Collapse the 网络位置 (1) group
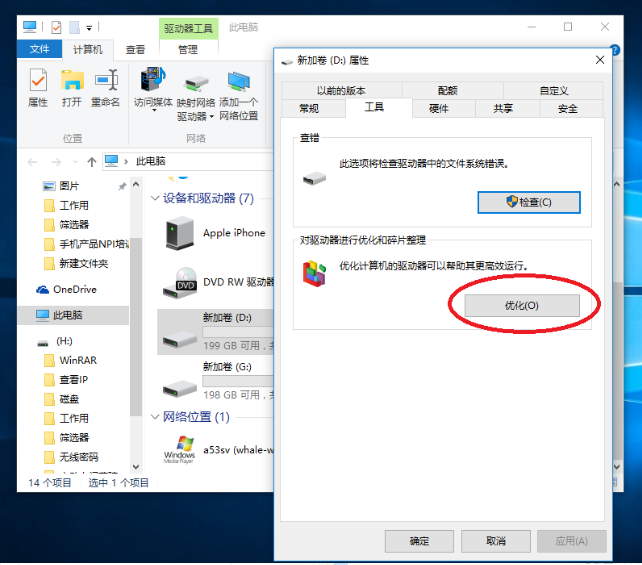This screenshot has height=565, width=642. (155, 417)
